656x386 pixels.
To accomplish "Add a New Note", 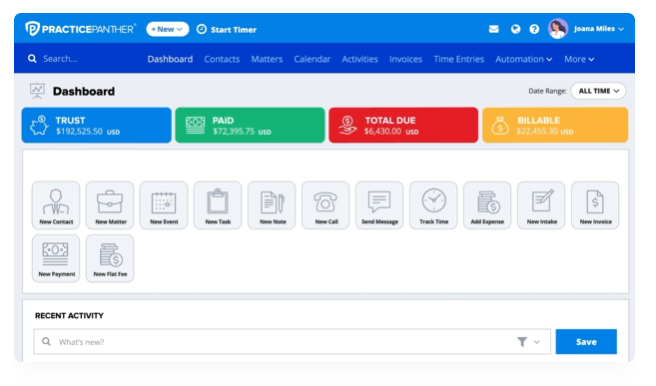I will point(272,205).
